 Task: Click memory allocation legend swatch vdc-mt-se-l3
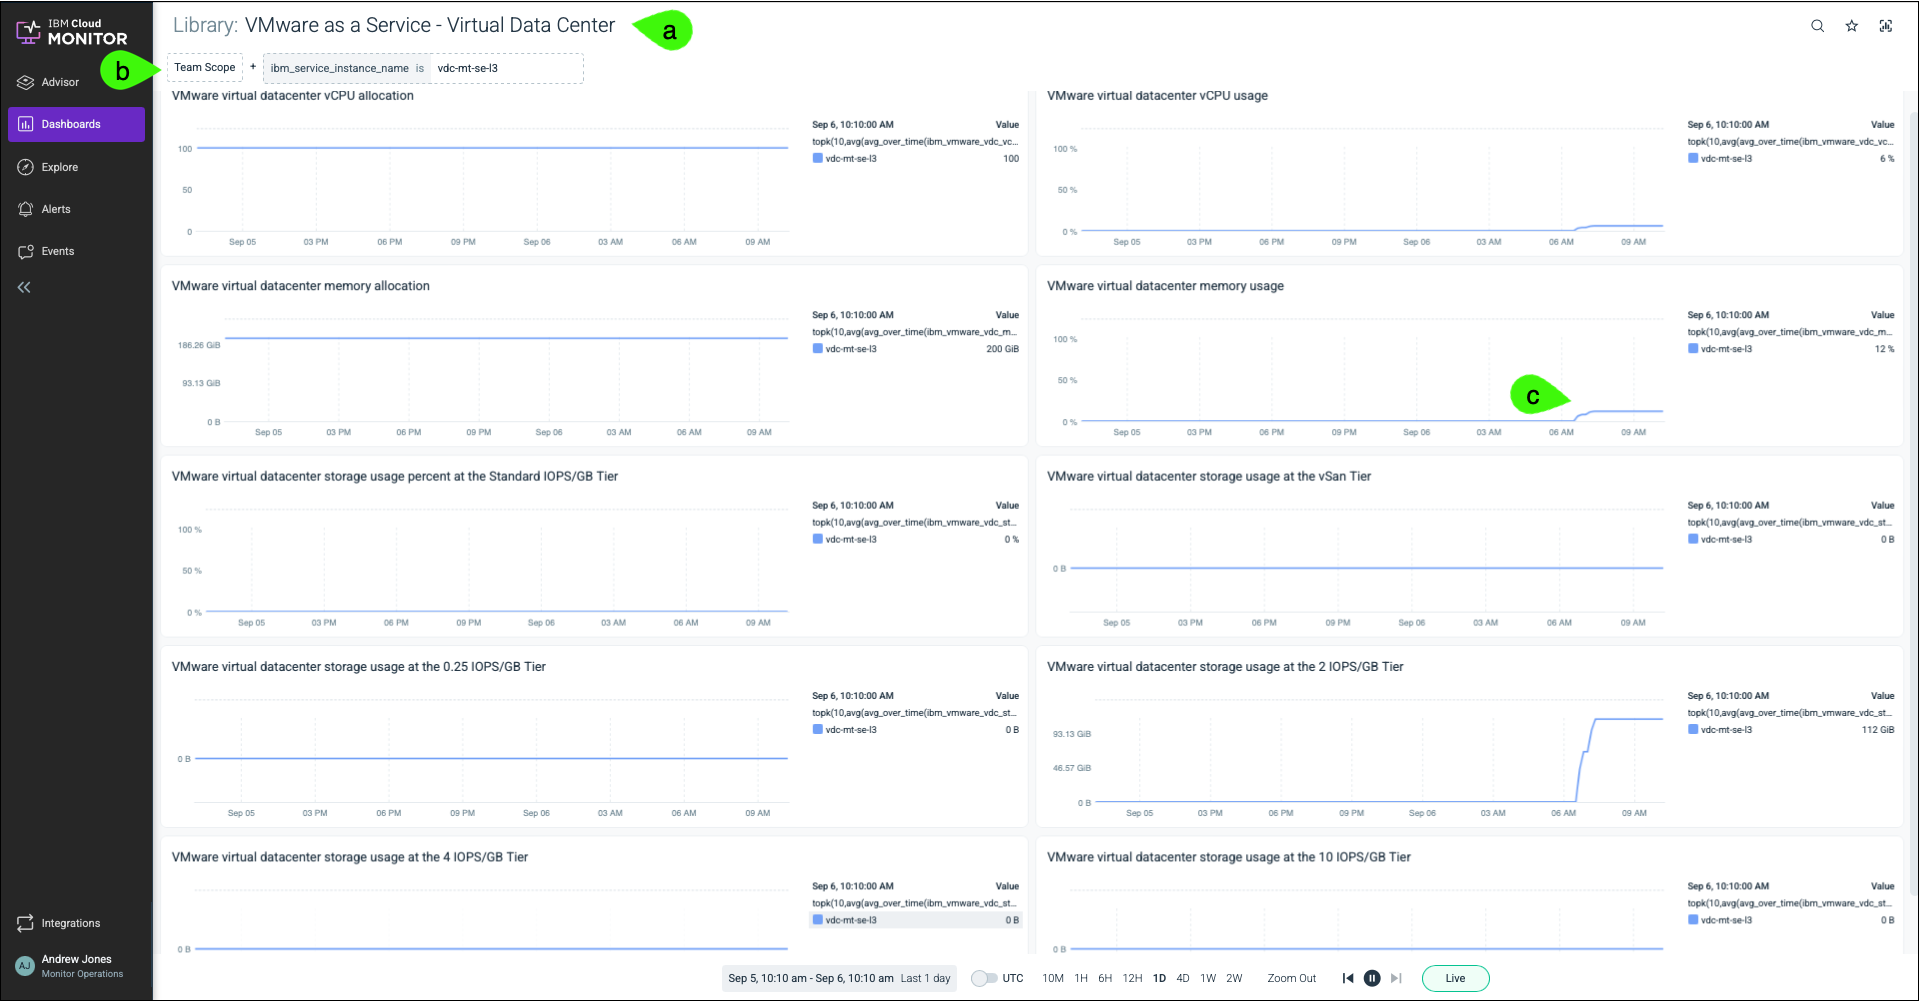click(818, 349)
